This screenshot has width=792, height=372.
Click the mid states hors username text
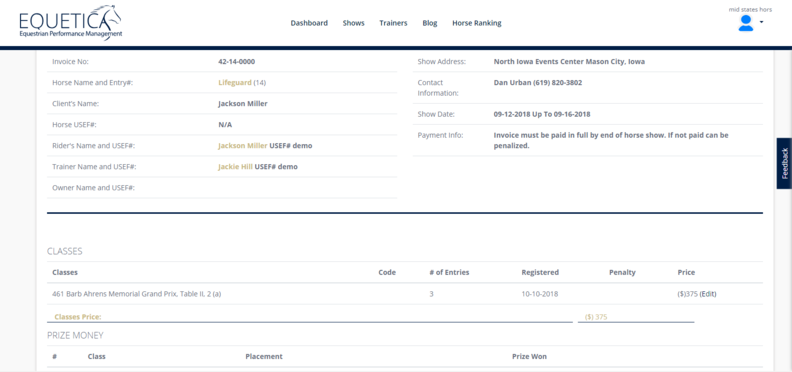[x=750, y=9]
